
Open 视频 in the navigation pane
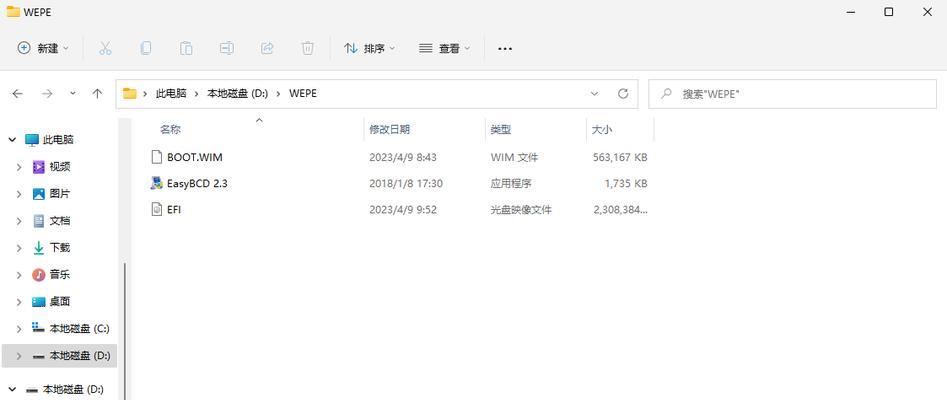click(x=60, y=167)
